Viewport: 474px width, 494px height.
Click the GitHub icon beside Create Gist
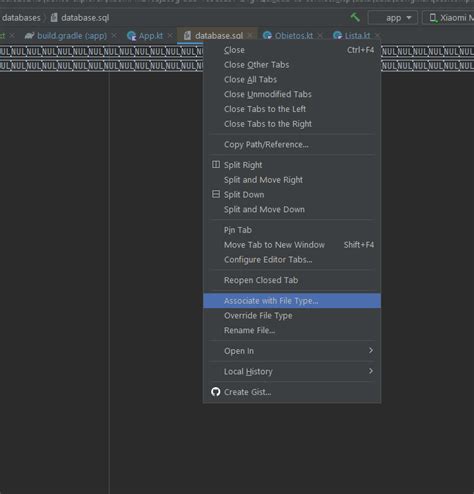point(216,392)
